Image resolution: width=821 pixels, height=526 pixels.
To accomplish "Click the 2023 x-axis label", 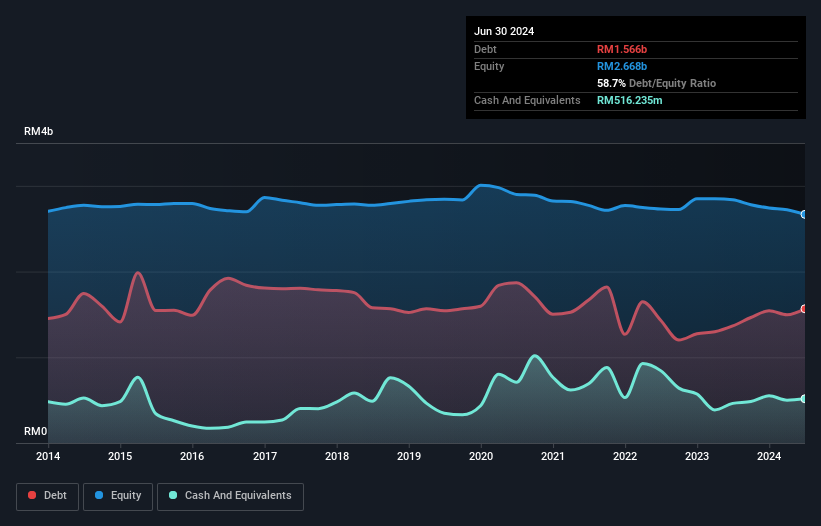I will [x=697, y=456].
